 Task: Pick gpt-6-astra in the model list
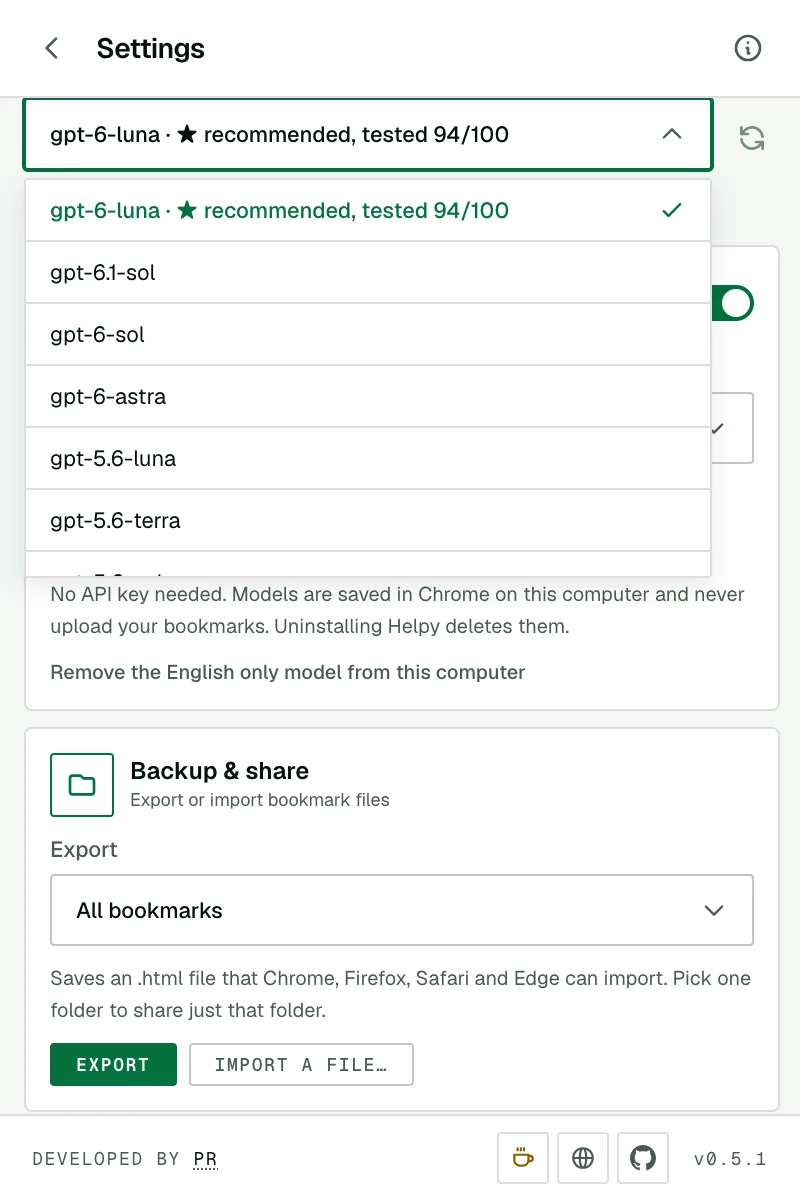pos(368,396)
